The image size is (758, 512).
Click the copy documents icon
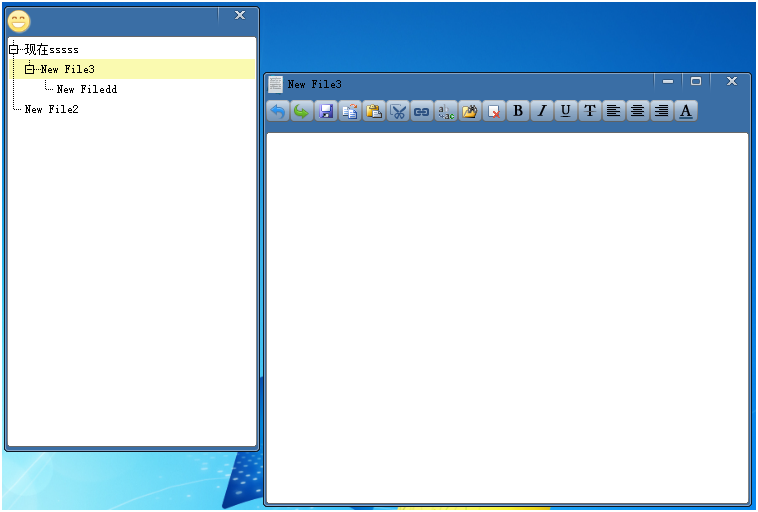pyautogui.click(x=350, y=111)
